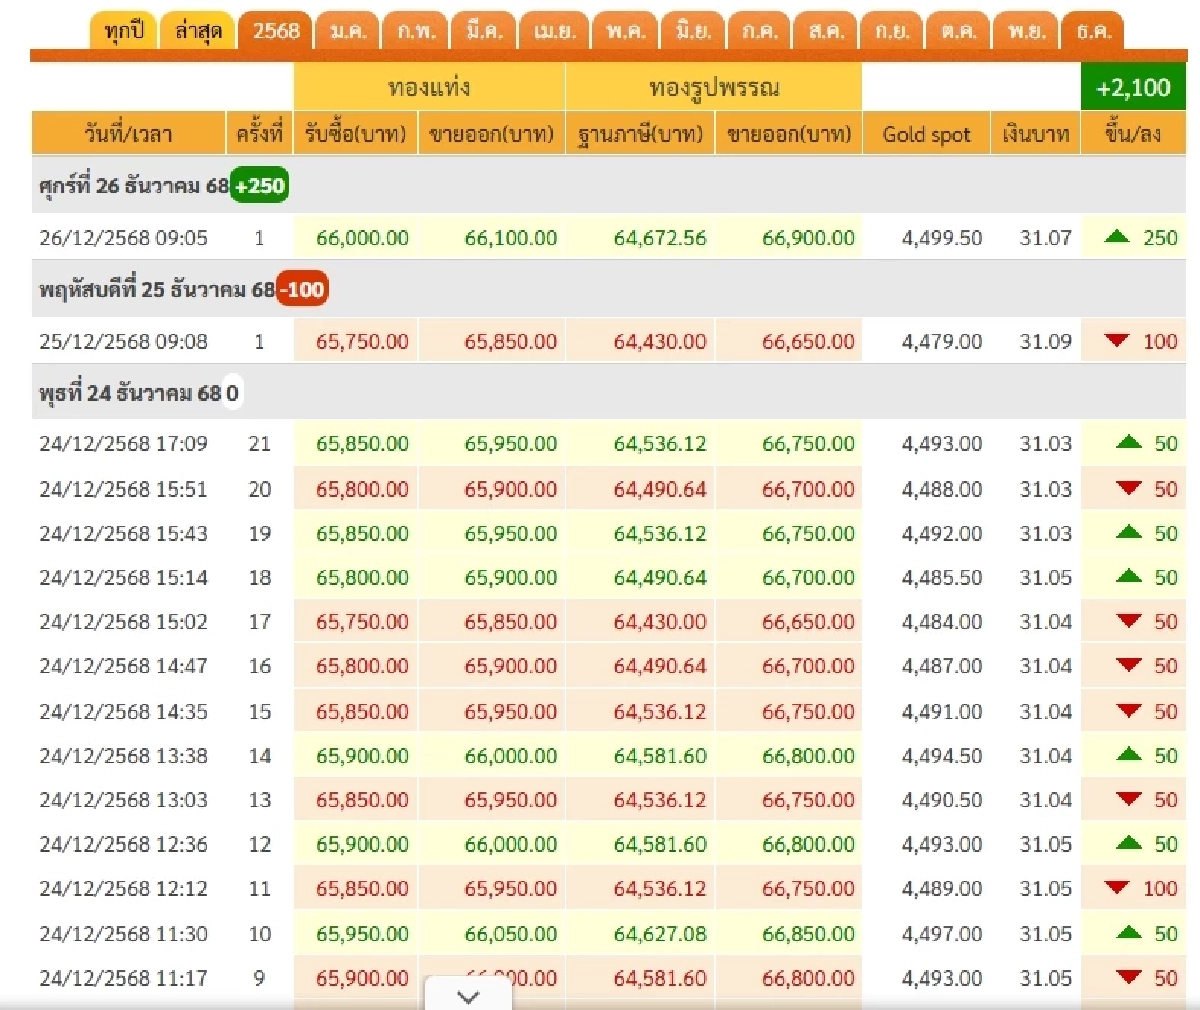Select the ล่าสุด tab
This screenshot has height=1010, width=1200.
tap(197, 30)
